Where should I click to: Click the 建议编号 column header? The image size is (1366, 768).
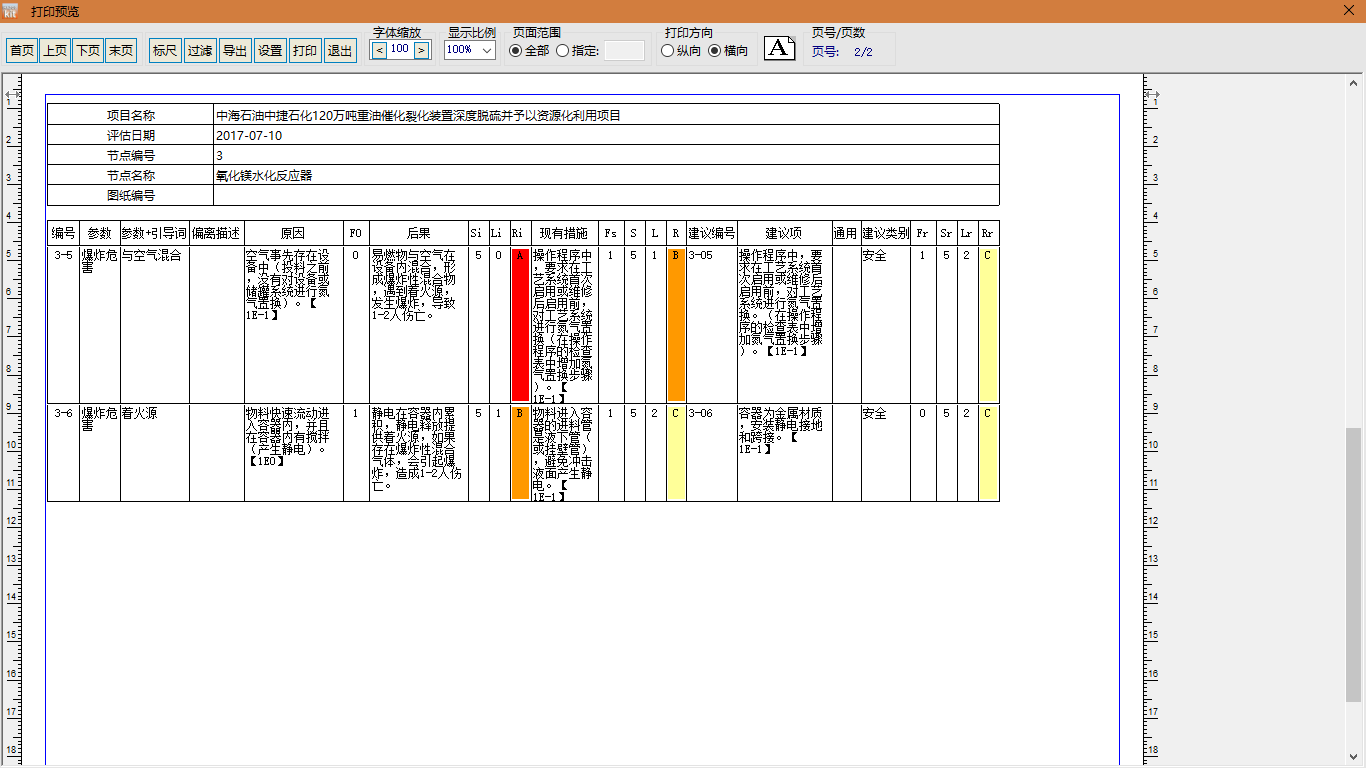coord(712,233)
